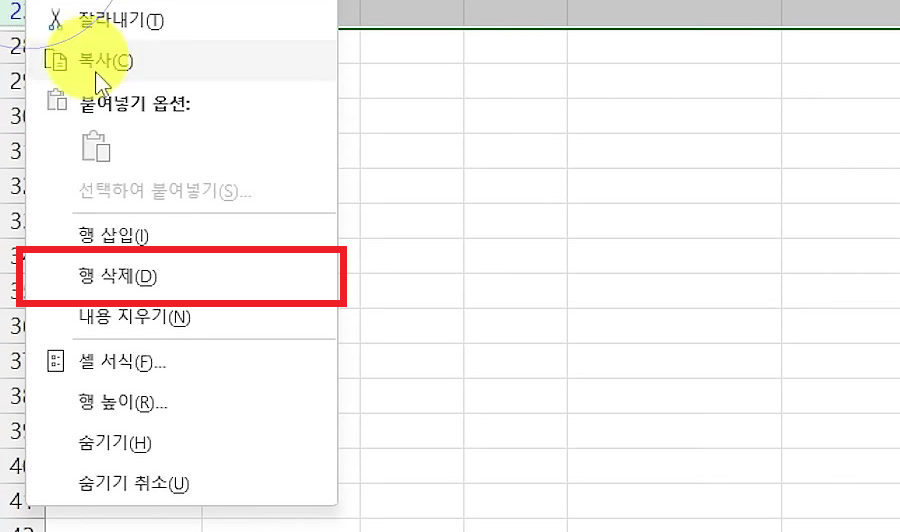Click the clipboard icon beside 붙여넣기 옵션
Viewport: 900px width, 532px height.
click(57, 100)
